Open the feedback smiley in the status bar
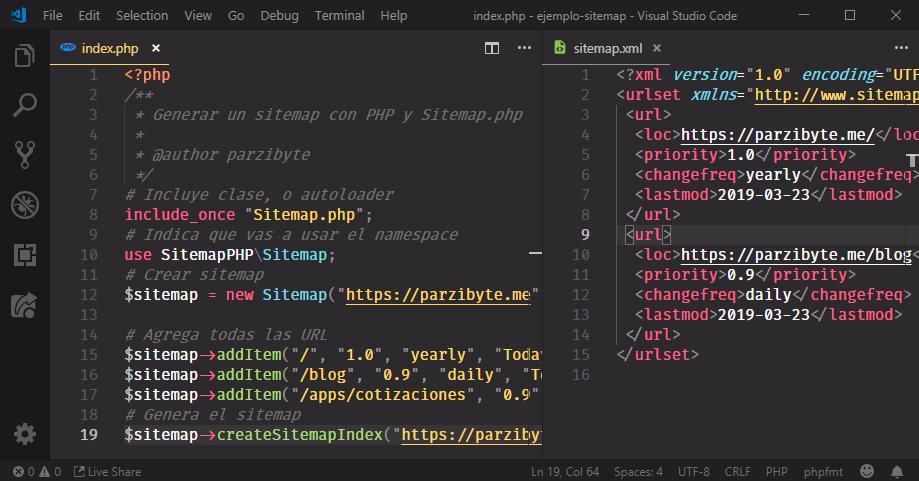919x481 pixels. 867,471
